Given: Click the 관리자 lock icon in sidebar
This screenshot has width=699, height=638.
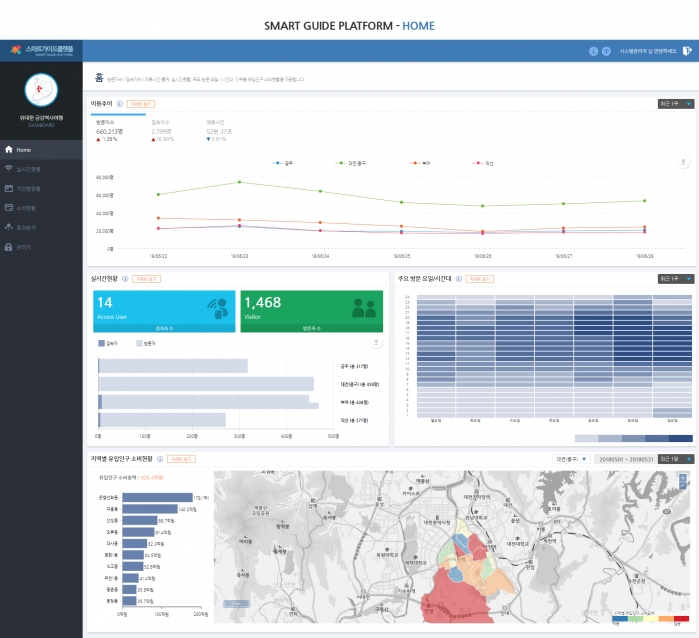Looking at the screenshot, I should (x=9, y=246).
